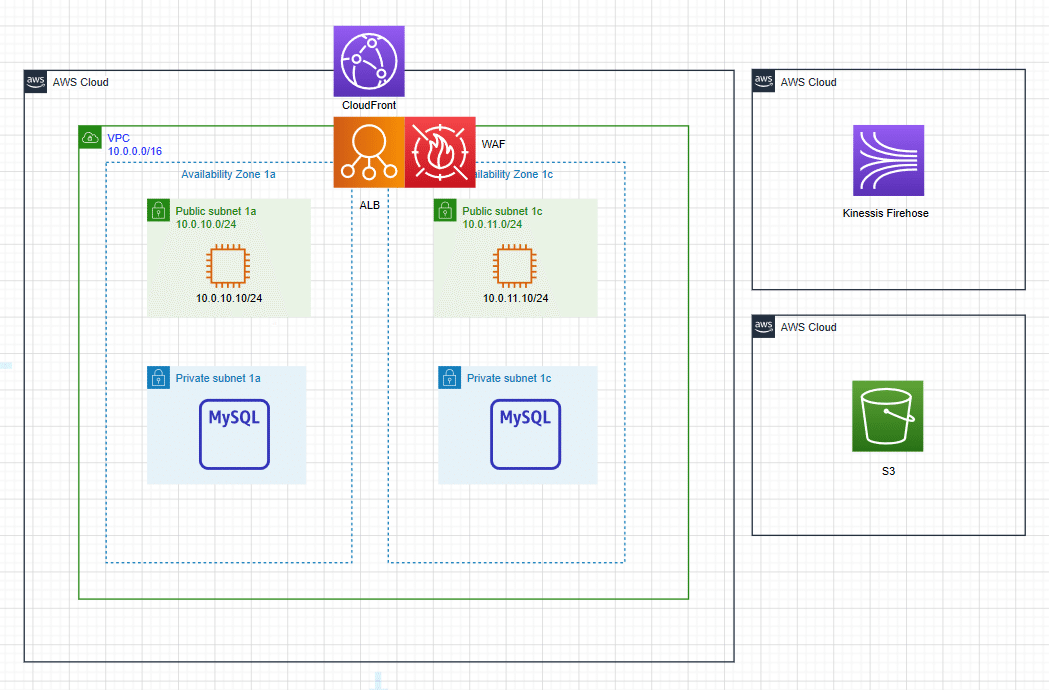The width and height of the screenshot is (1049, 690).
Task: Click the lock icon of Public subnet 1a
Action: [159, 210]
